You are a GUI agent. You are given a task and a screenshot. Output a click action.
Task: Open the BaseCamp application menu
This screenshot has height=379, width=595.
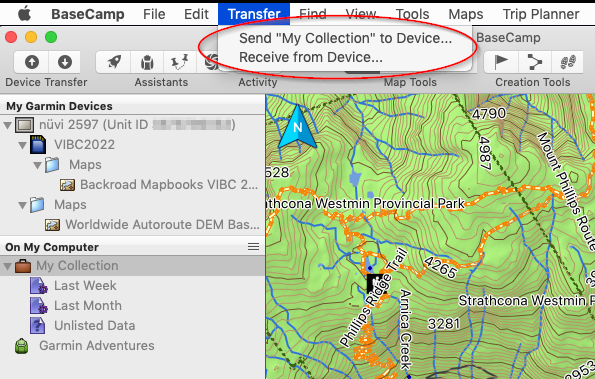(x=88, y=14)
